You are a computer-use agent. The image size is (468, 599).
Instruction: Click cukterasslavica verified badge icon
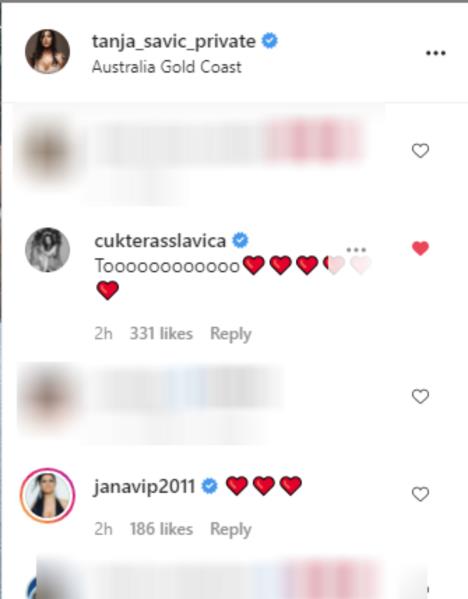tap(240, 240)
